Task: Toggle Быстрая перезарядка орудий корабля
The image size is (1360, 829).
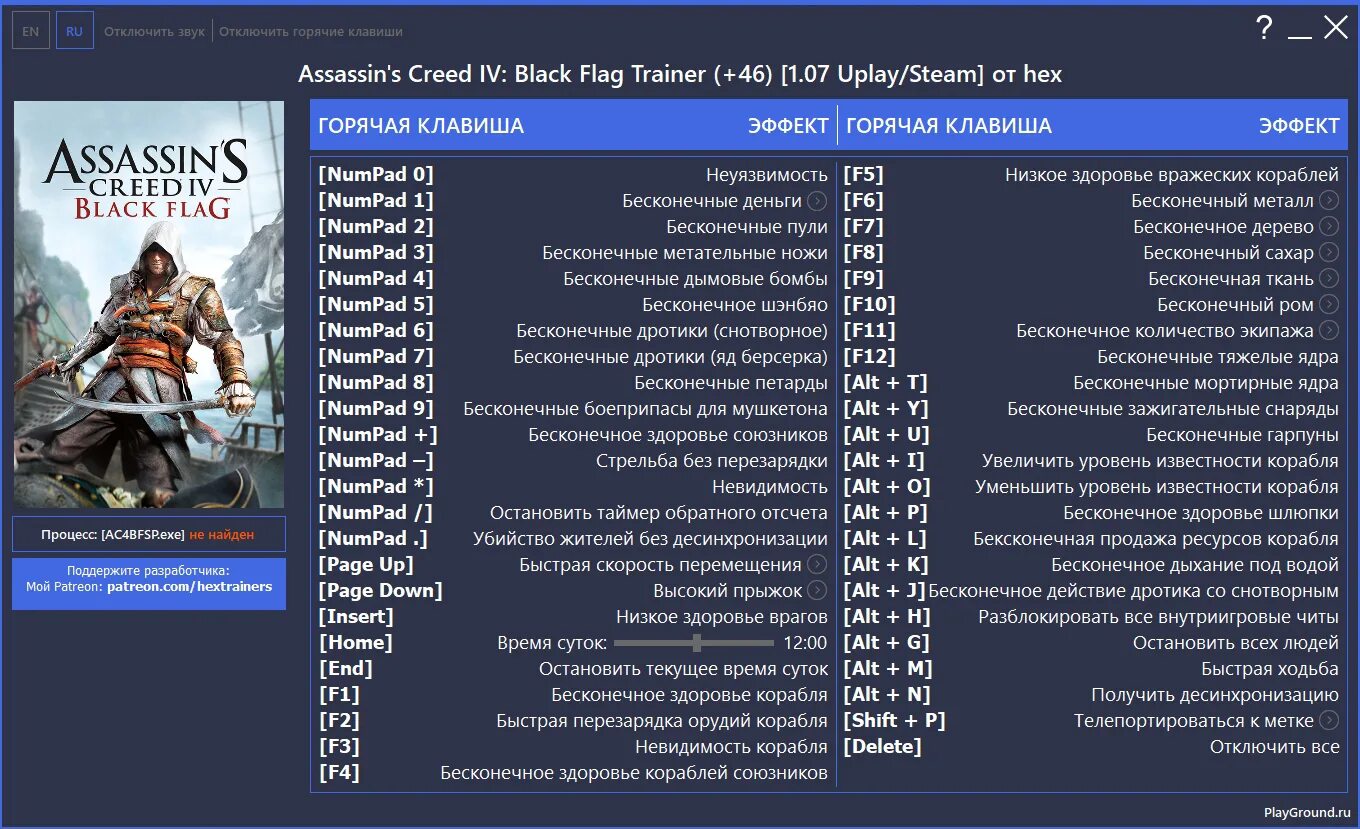Action: click(662, 721)
